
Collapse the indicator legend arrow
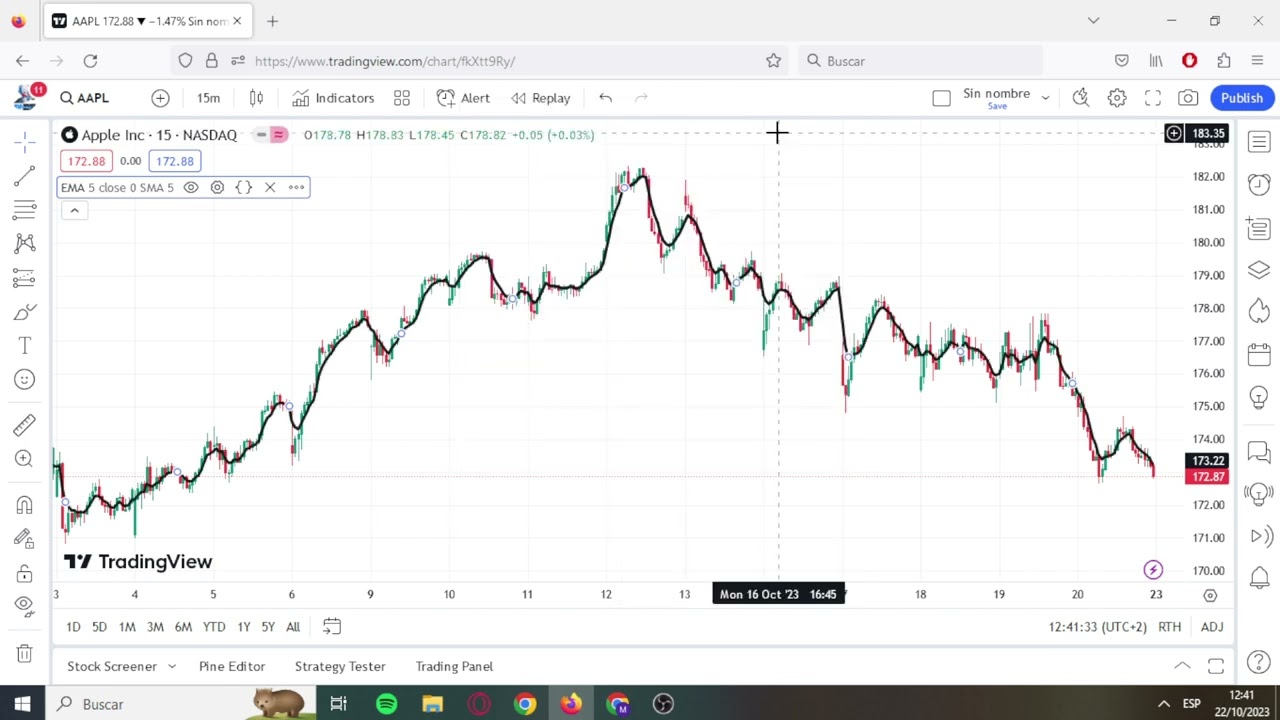click(74, 210)
